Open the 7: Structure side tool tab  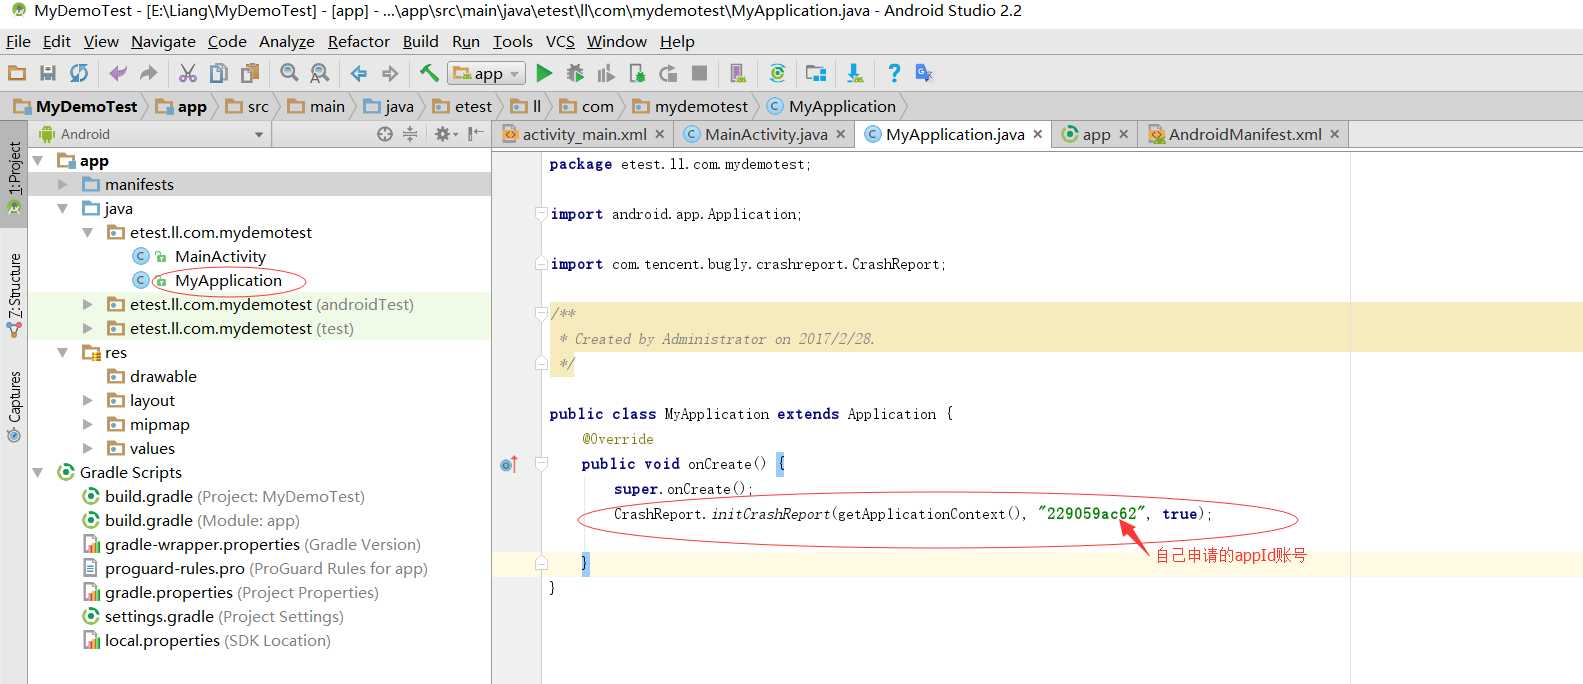click(14, 295)
